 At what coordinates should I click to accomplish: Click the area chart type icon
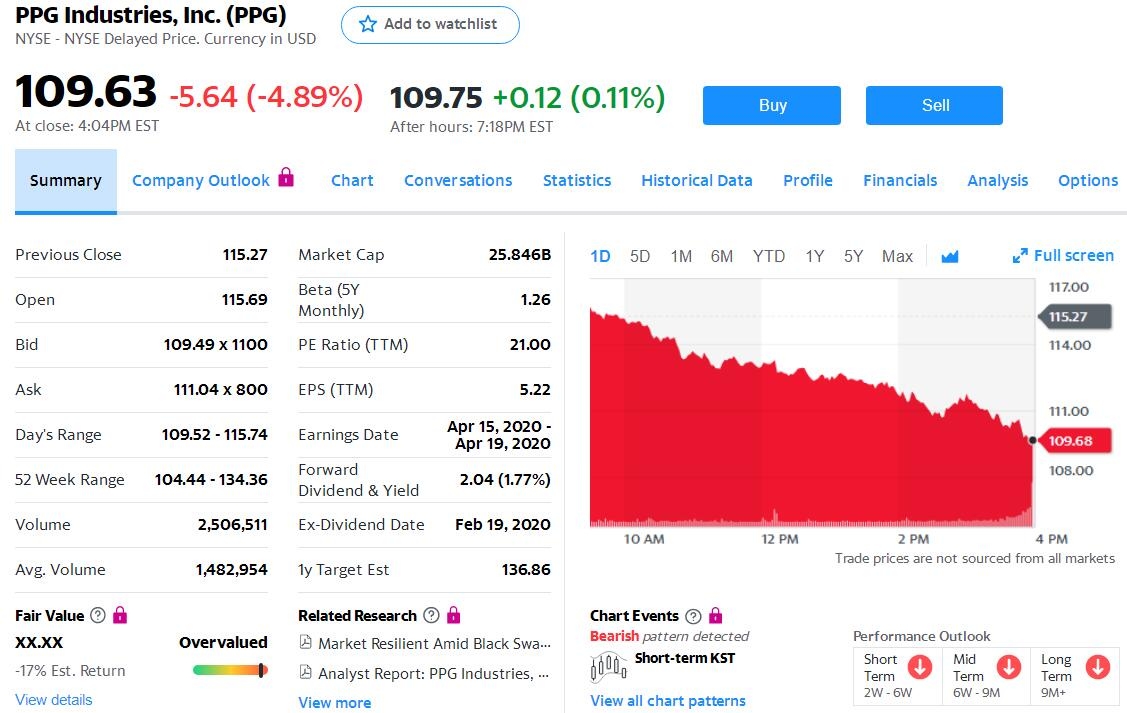(x=950, y=256)
